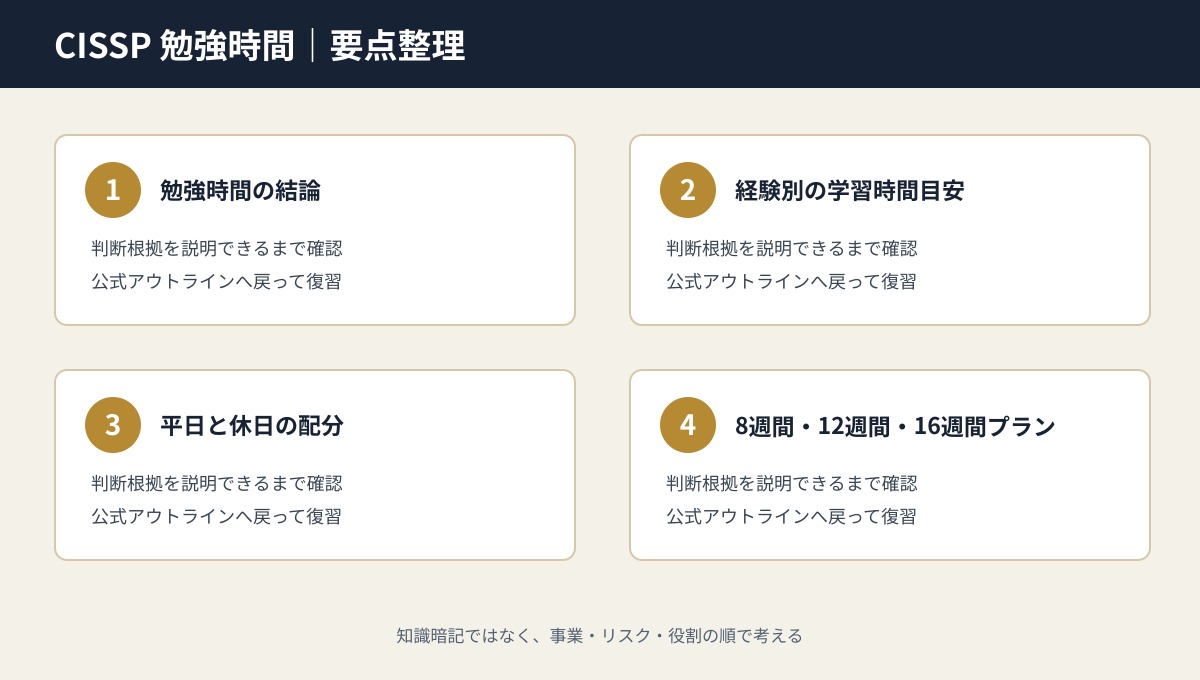The height and width of the screenshot is (680, 1200).
Task: Select the heading 勉強時間の結論
Action: click(x=240, y=190)
